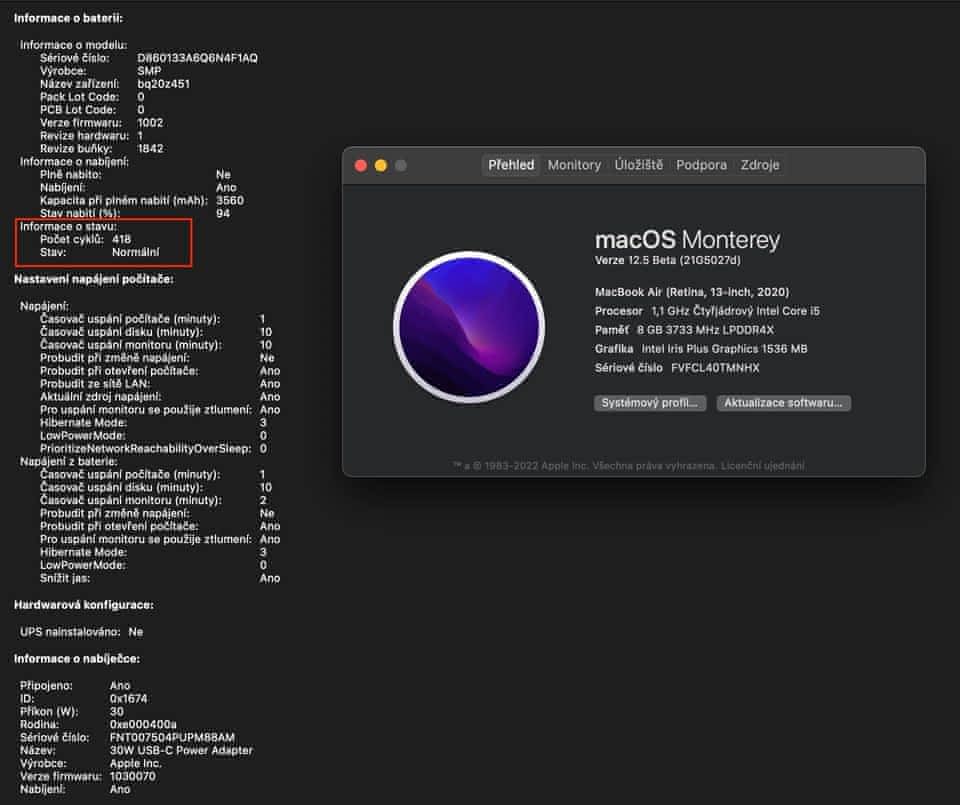This screenshot has height=805, width=960.
Task: Click the Systémový profil button
Action: (x=650, y=403)
